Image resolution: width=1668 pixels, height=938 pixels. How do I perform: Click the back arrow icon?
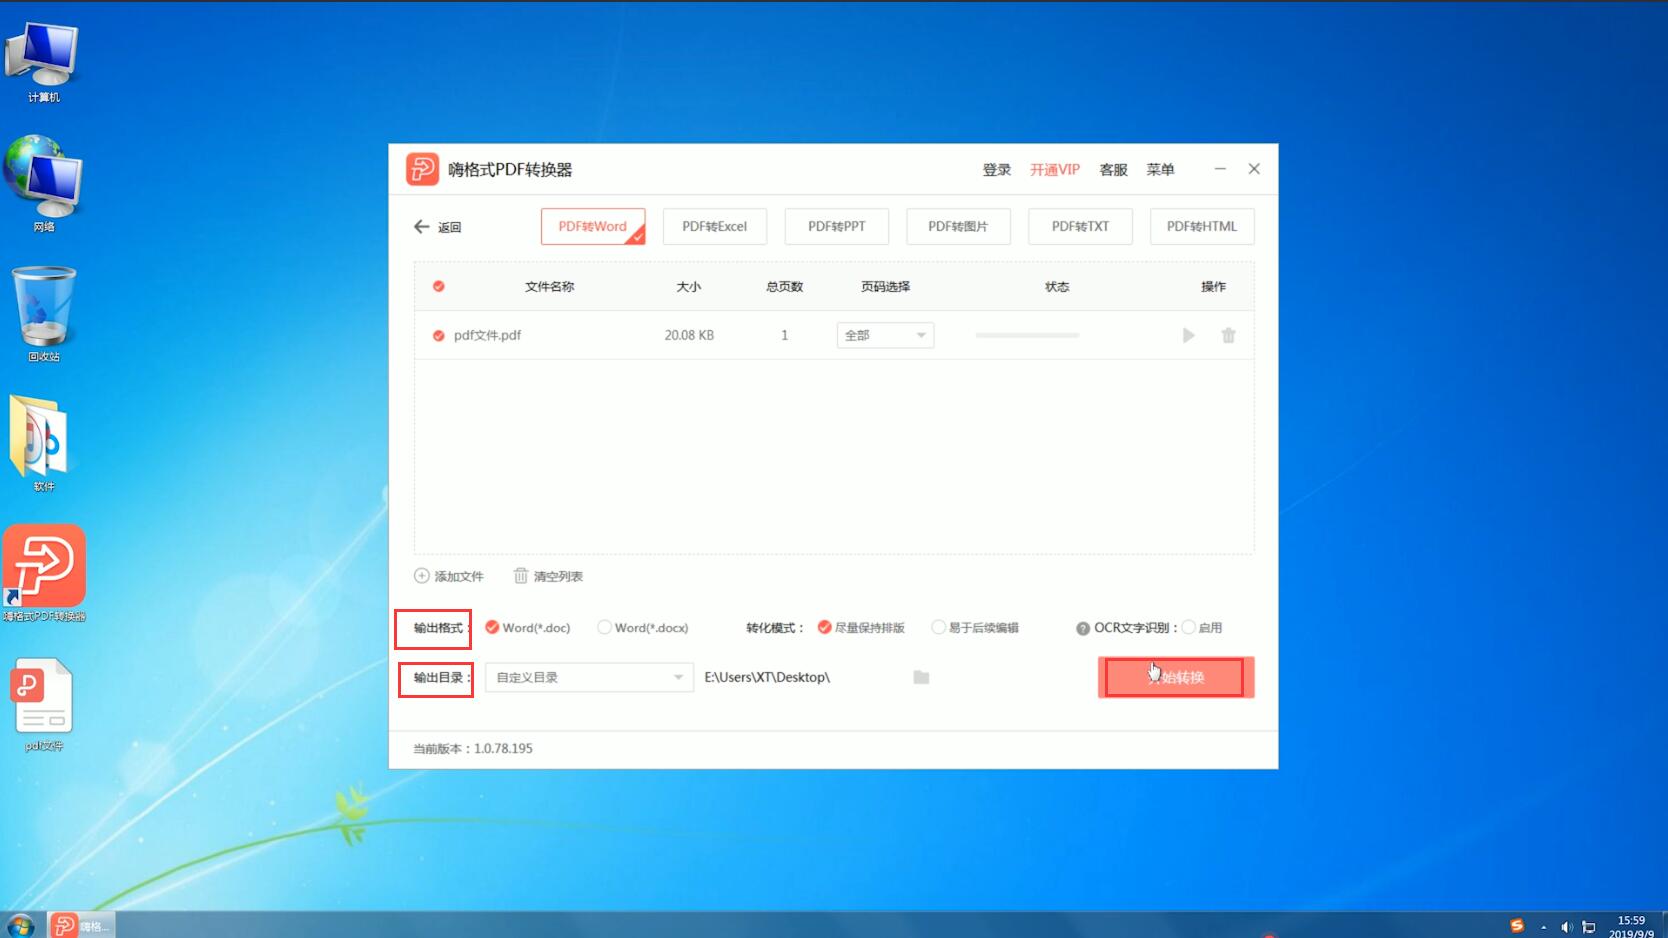(422, 227)
